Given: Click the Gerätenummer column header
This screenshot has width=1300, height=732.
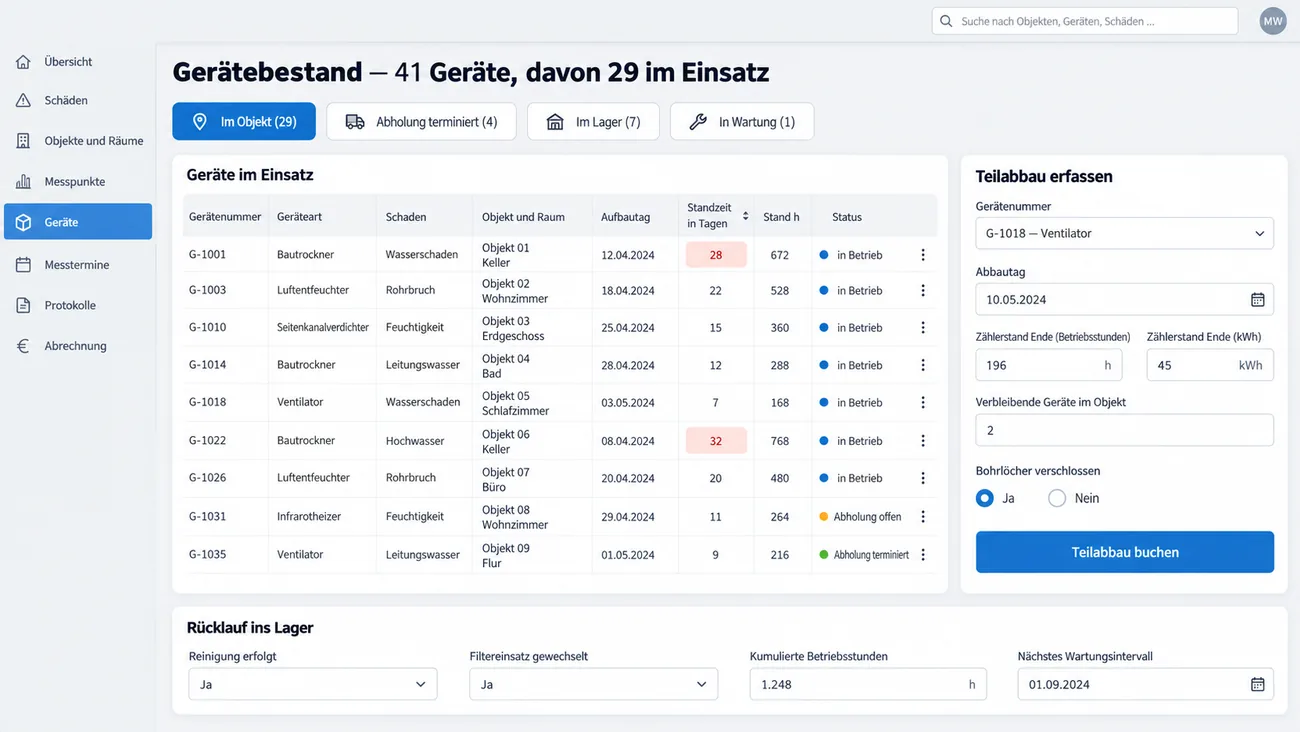Looking at the screenshot, I should click(x=225, y=217).
